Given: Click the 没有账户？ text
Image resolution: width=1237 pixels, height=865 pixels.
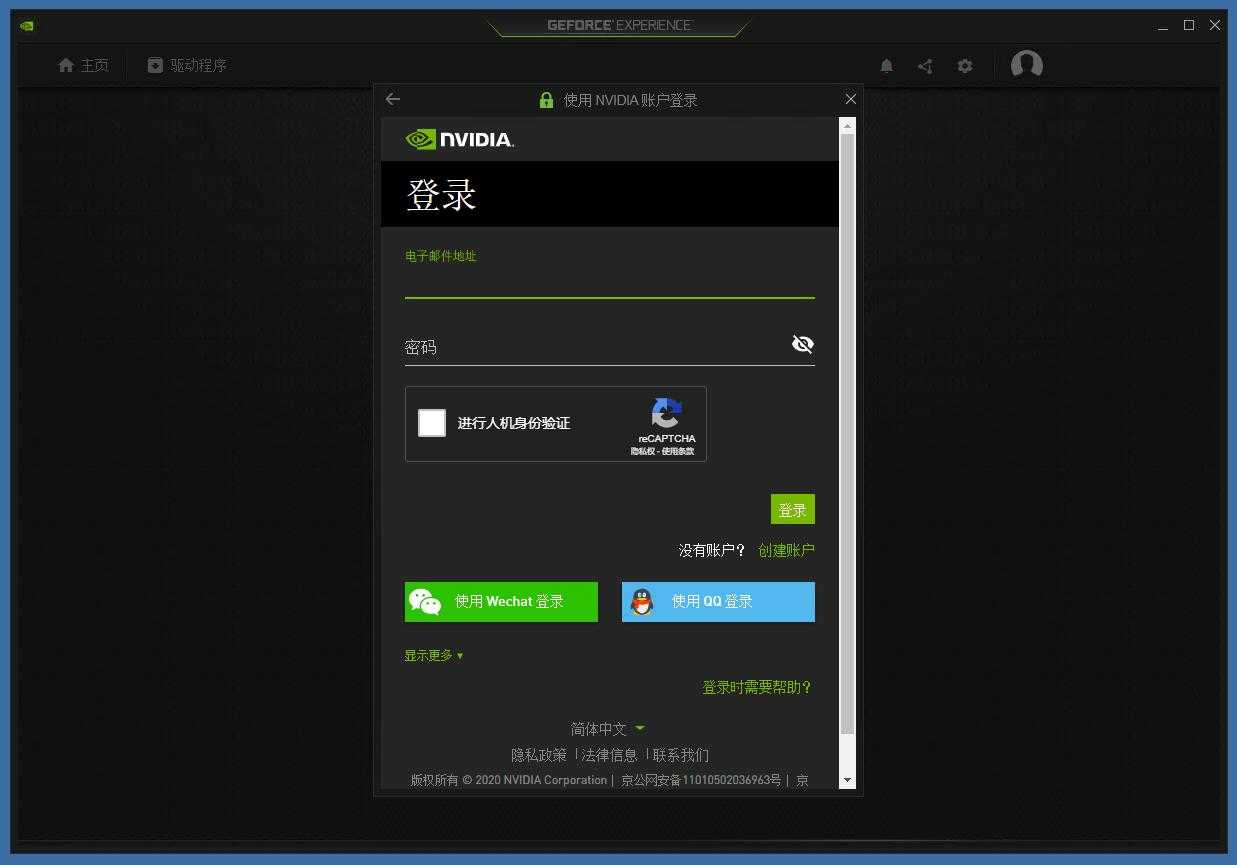Looking at the screenshot, I should tap(712, 550).
